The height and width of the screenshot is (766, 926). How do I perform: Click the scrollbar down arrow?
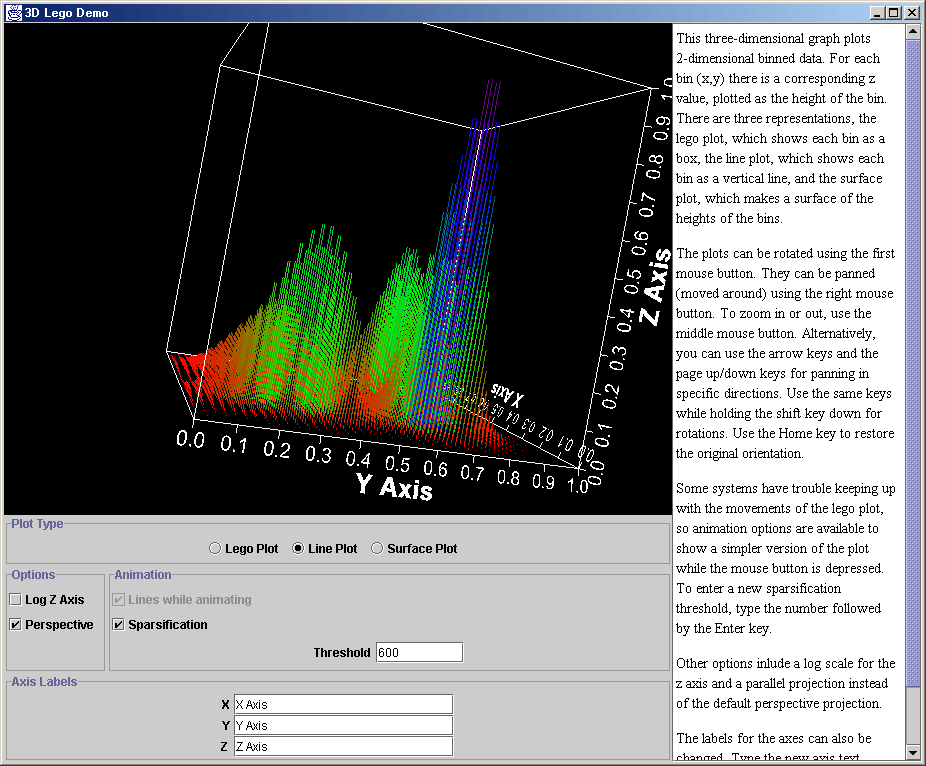913,753
